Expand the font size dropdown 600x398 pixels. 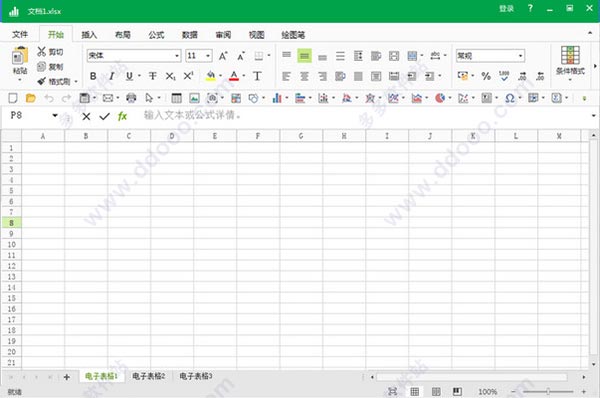(208, 56)
